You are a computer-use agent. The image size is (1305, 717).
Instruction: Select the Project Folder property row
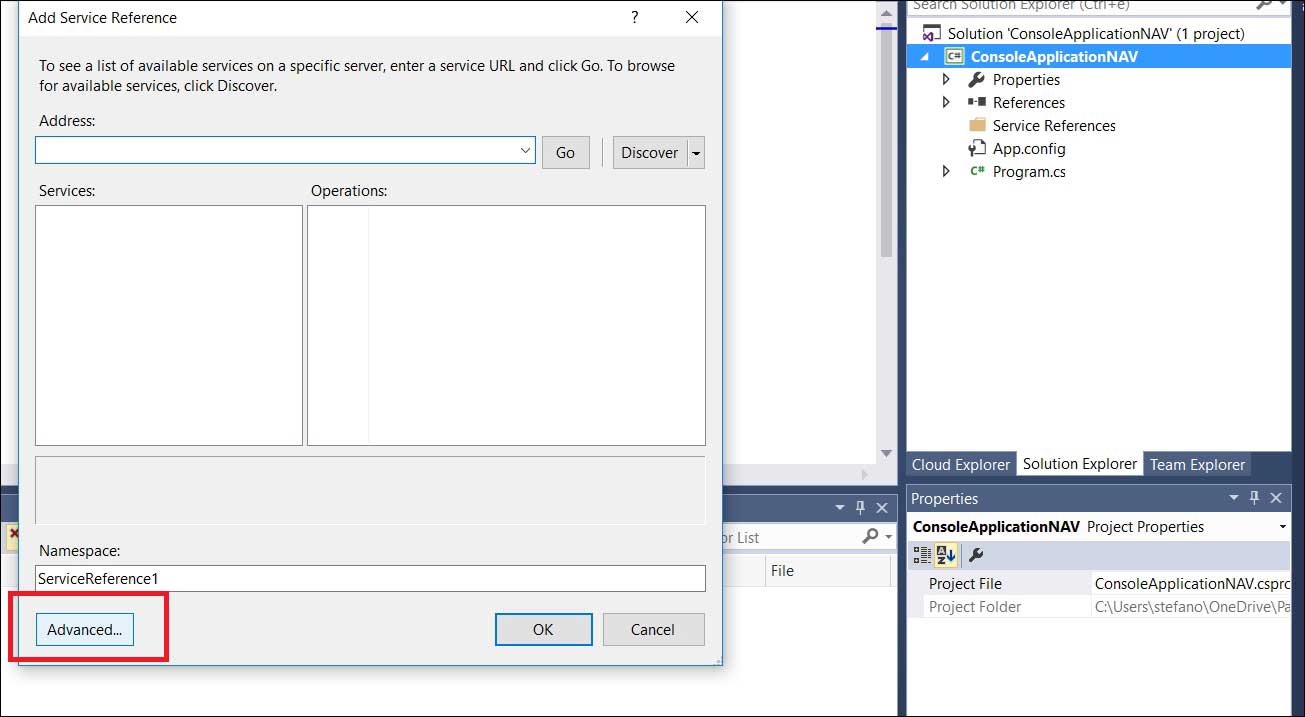click(1099, 607)
